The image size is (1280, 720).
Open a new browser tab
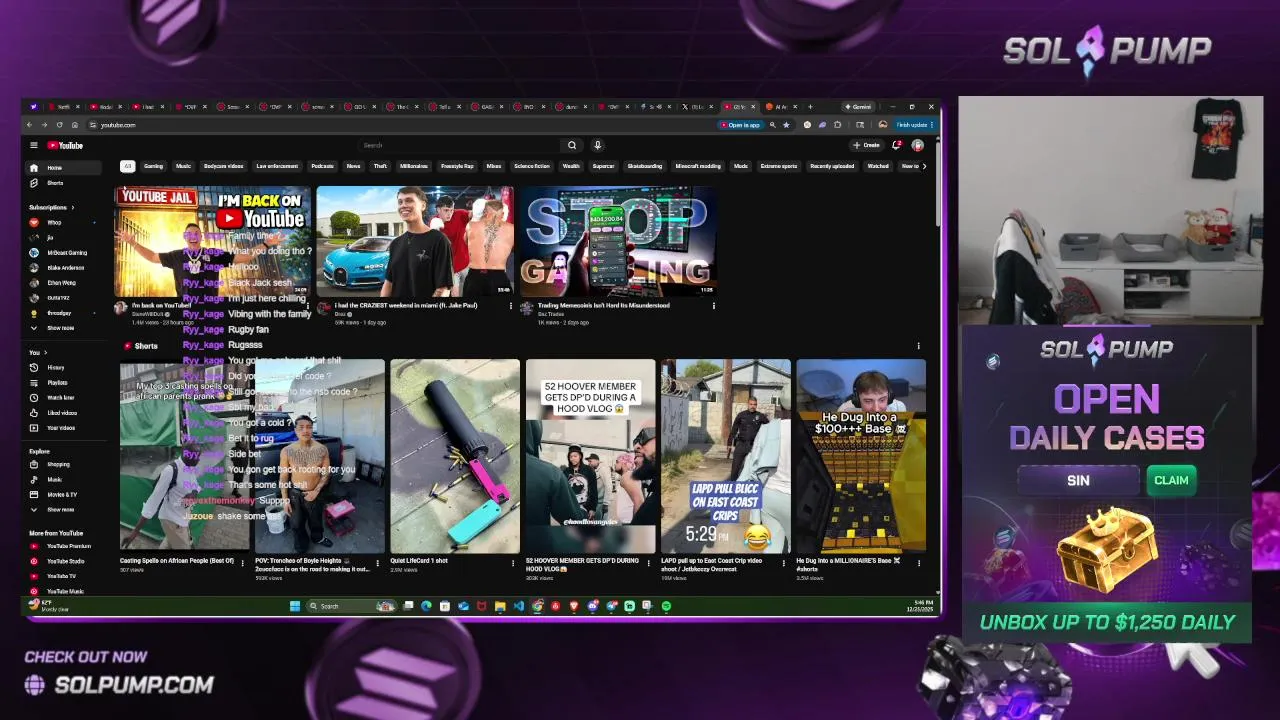810,106
